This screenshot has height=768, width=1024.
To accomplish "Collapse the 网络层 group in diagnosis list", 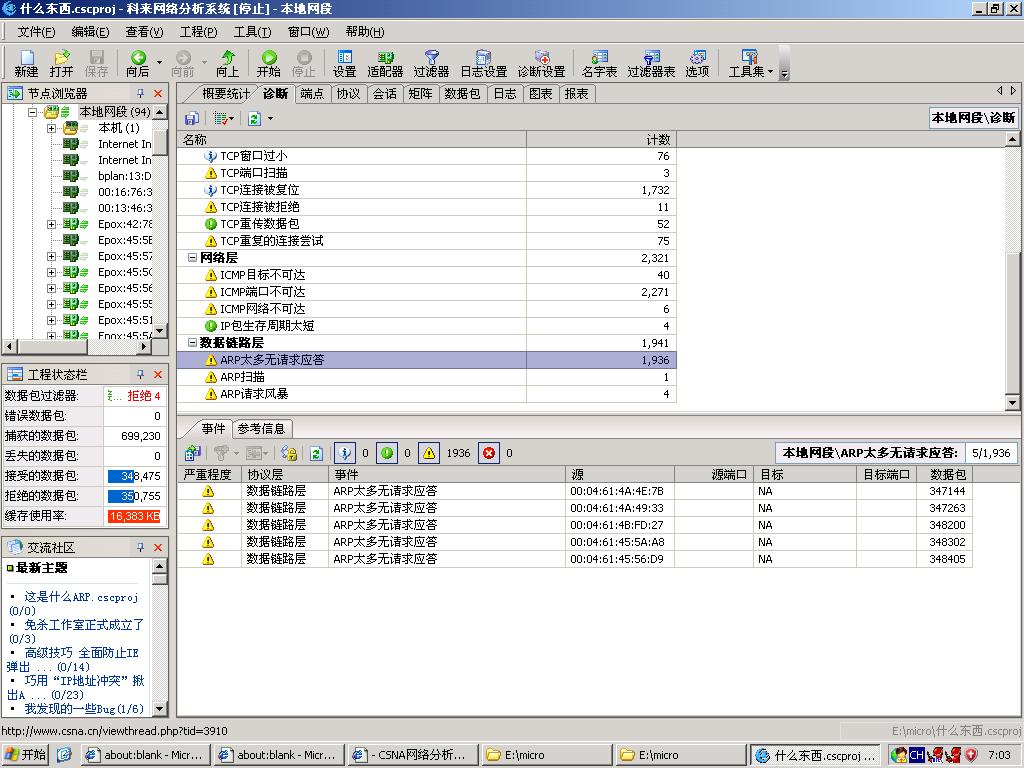I will (191, 258).
